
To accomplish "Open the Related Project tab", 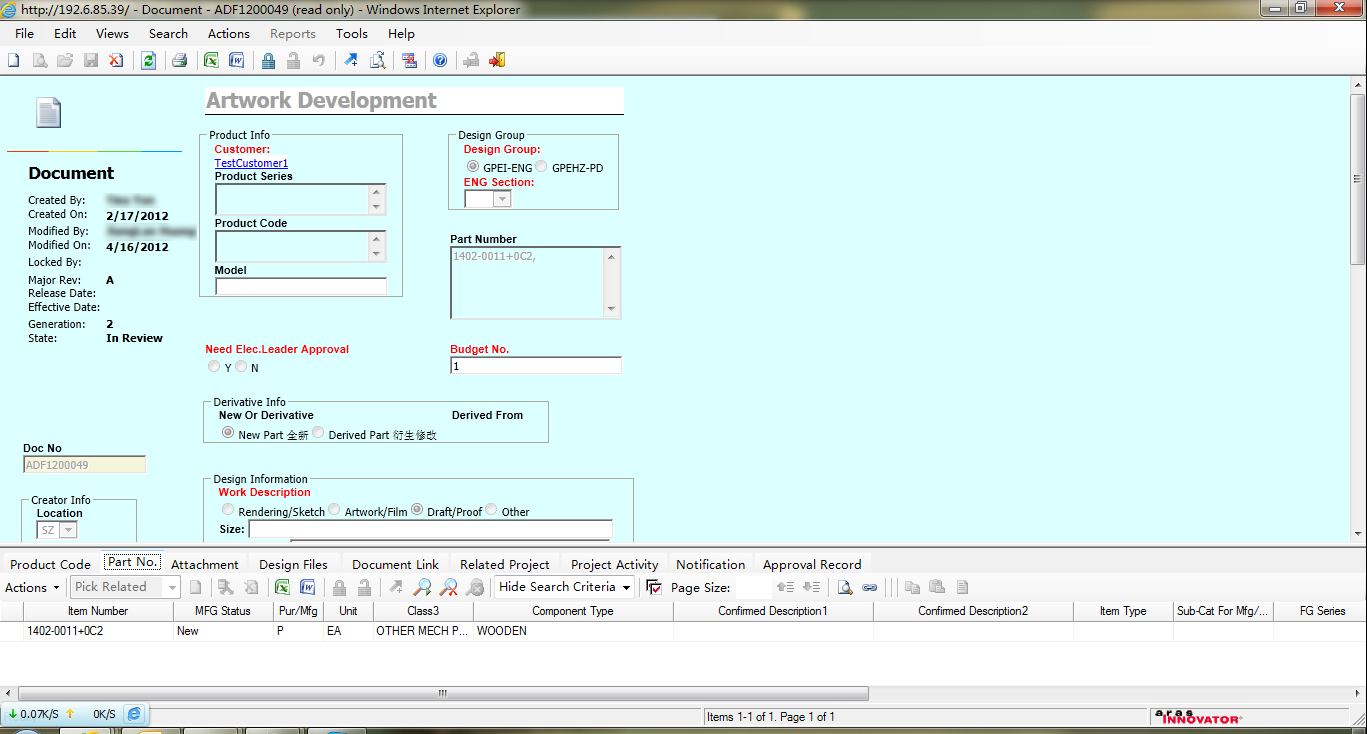I will pos(505,564).
